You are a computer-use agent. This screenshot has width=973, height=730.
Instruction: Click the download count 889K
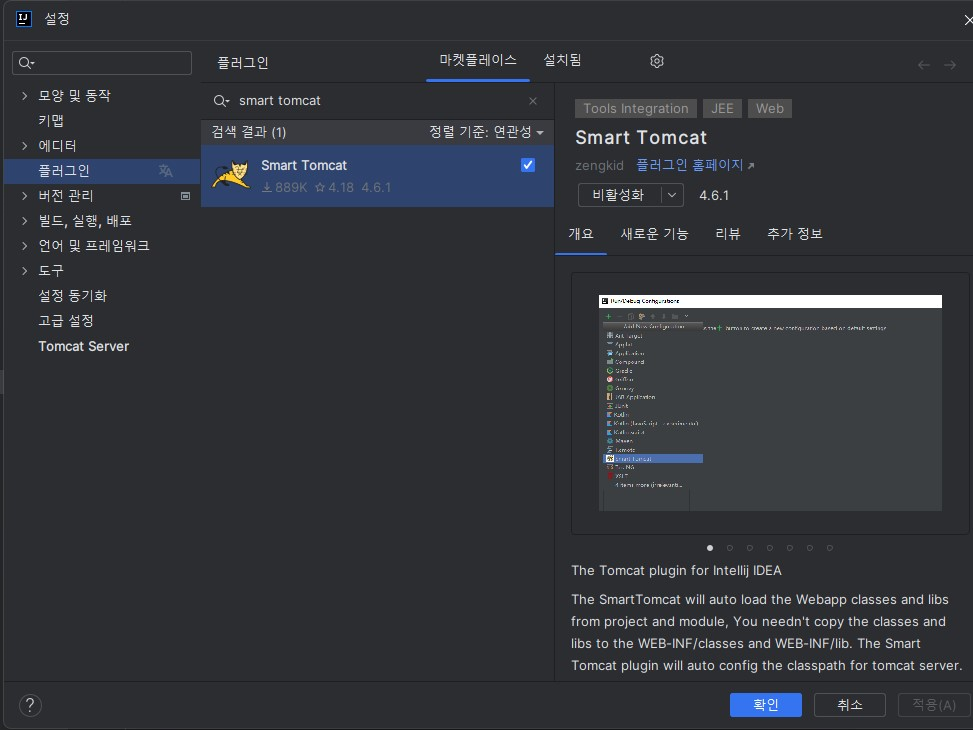pyautogui.click(x=284, y=187)
